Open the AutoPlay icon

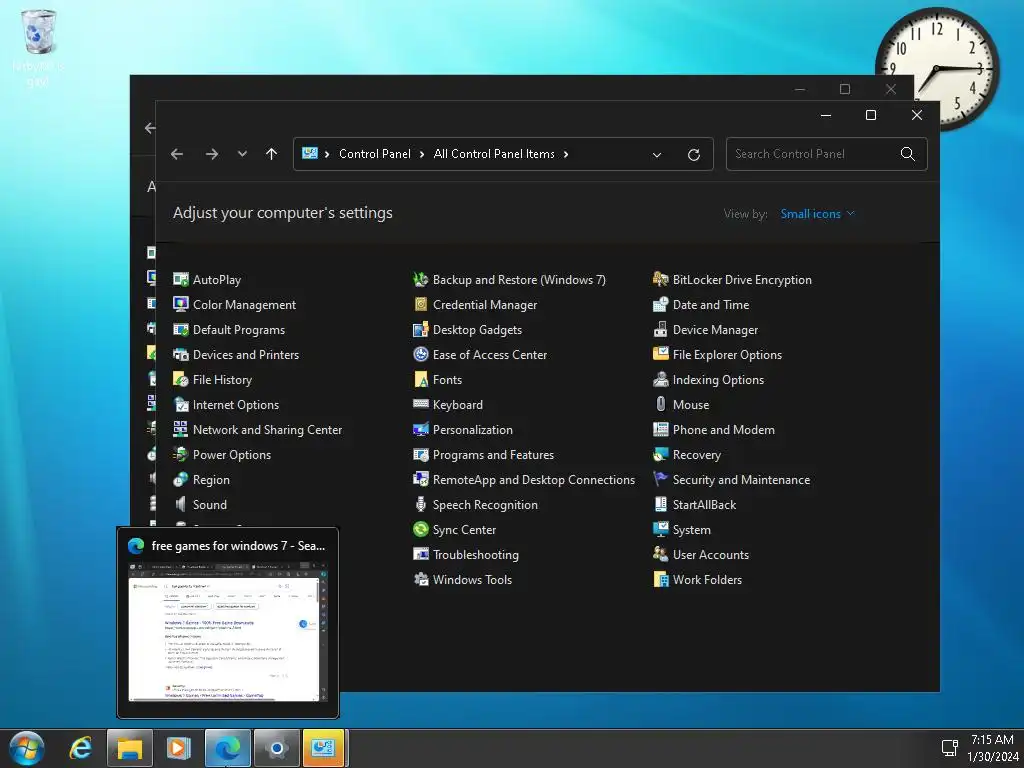tap(180, 280)
